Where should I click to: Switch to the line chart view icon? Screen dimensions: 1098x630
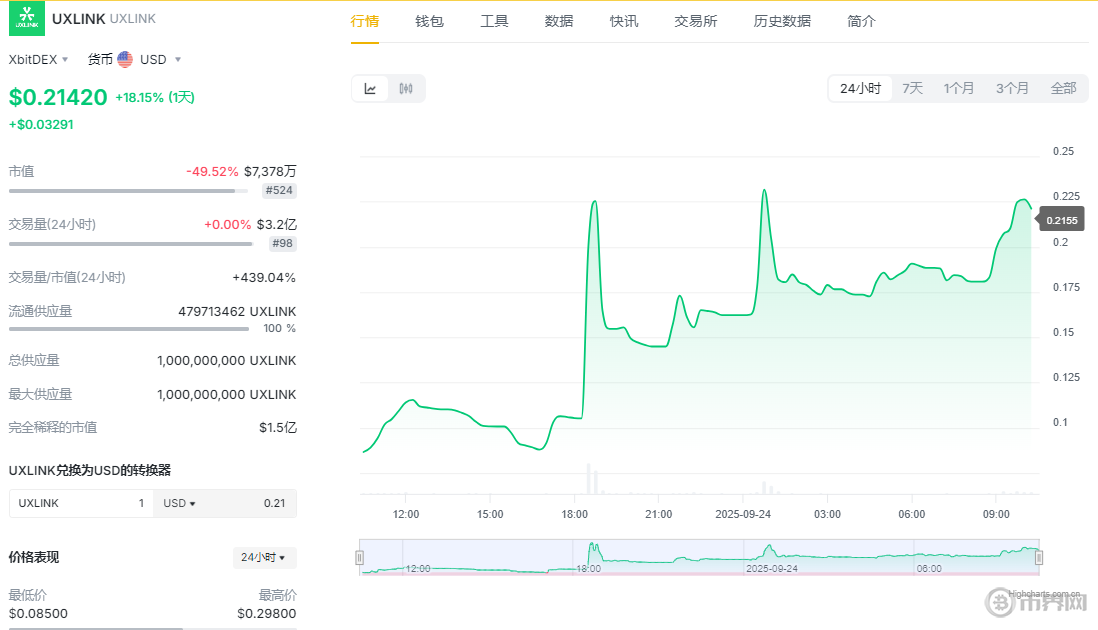tap(370, 89)
